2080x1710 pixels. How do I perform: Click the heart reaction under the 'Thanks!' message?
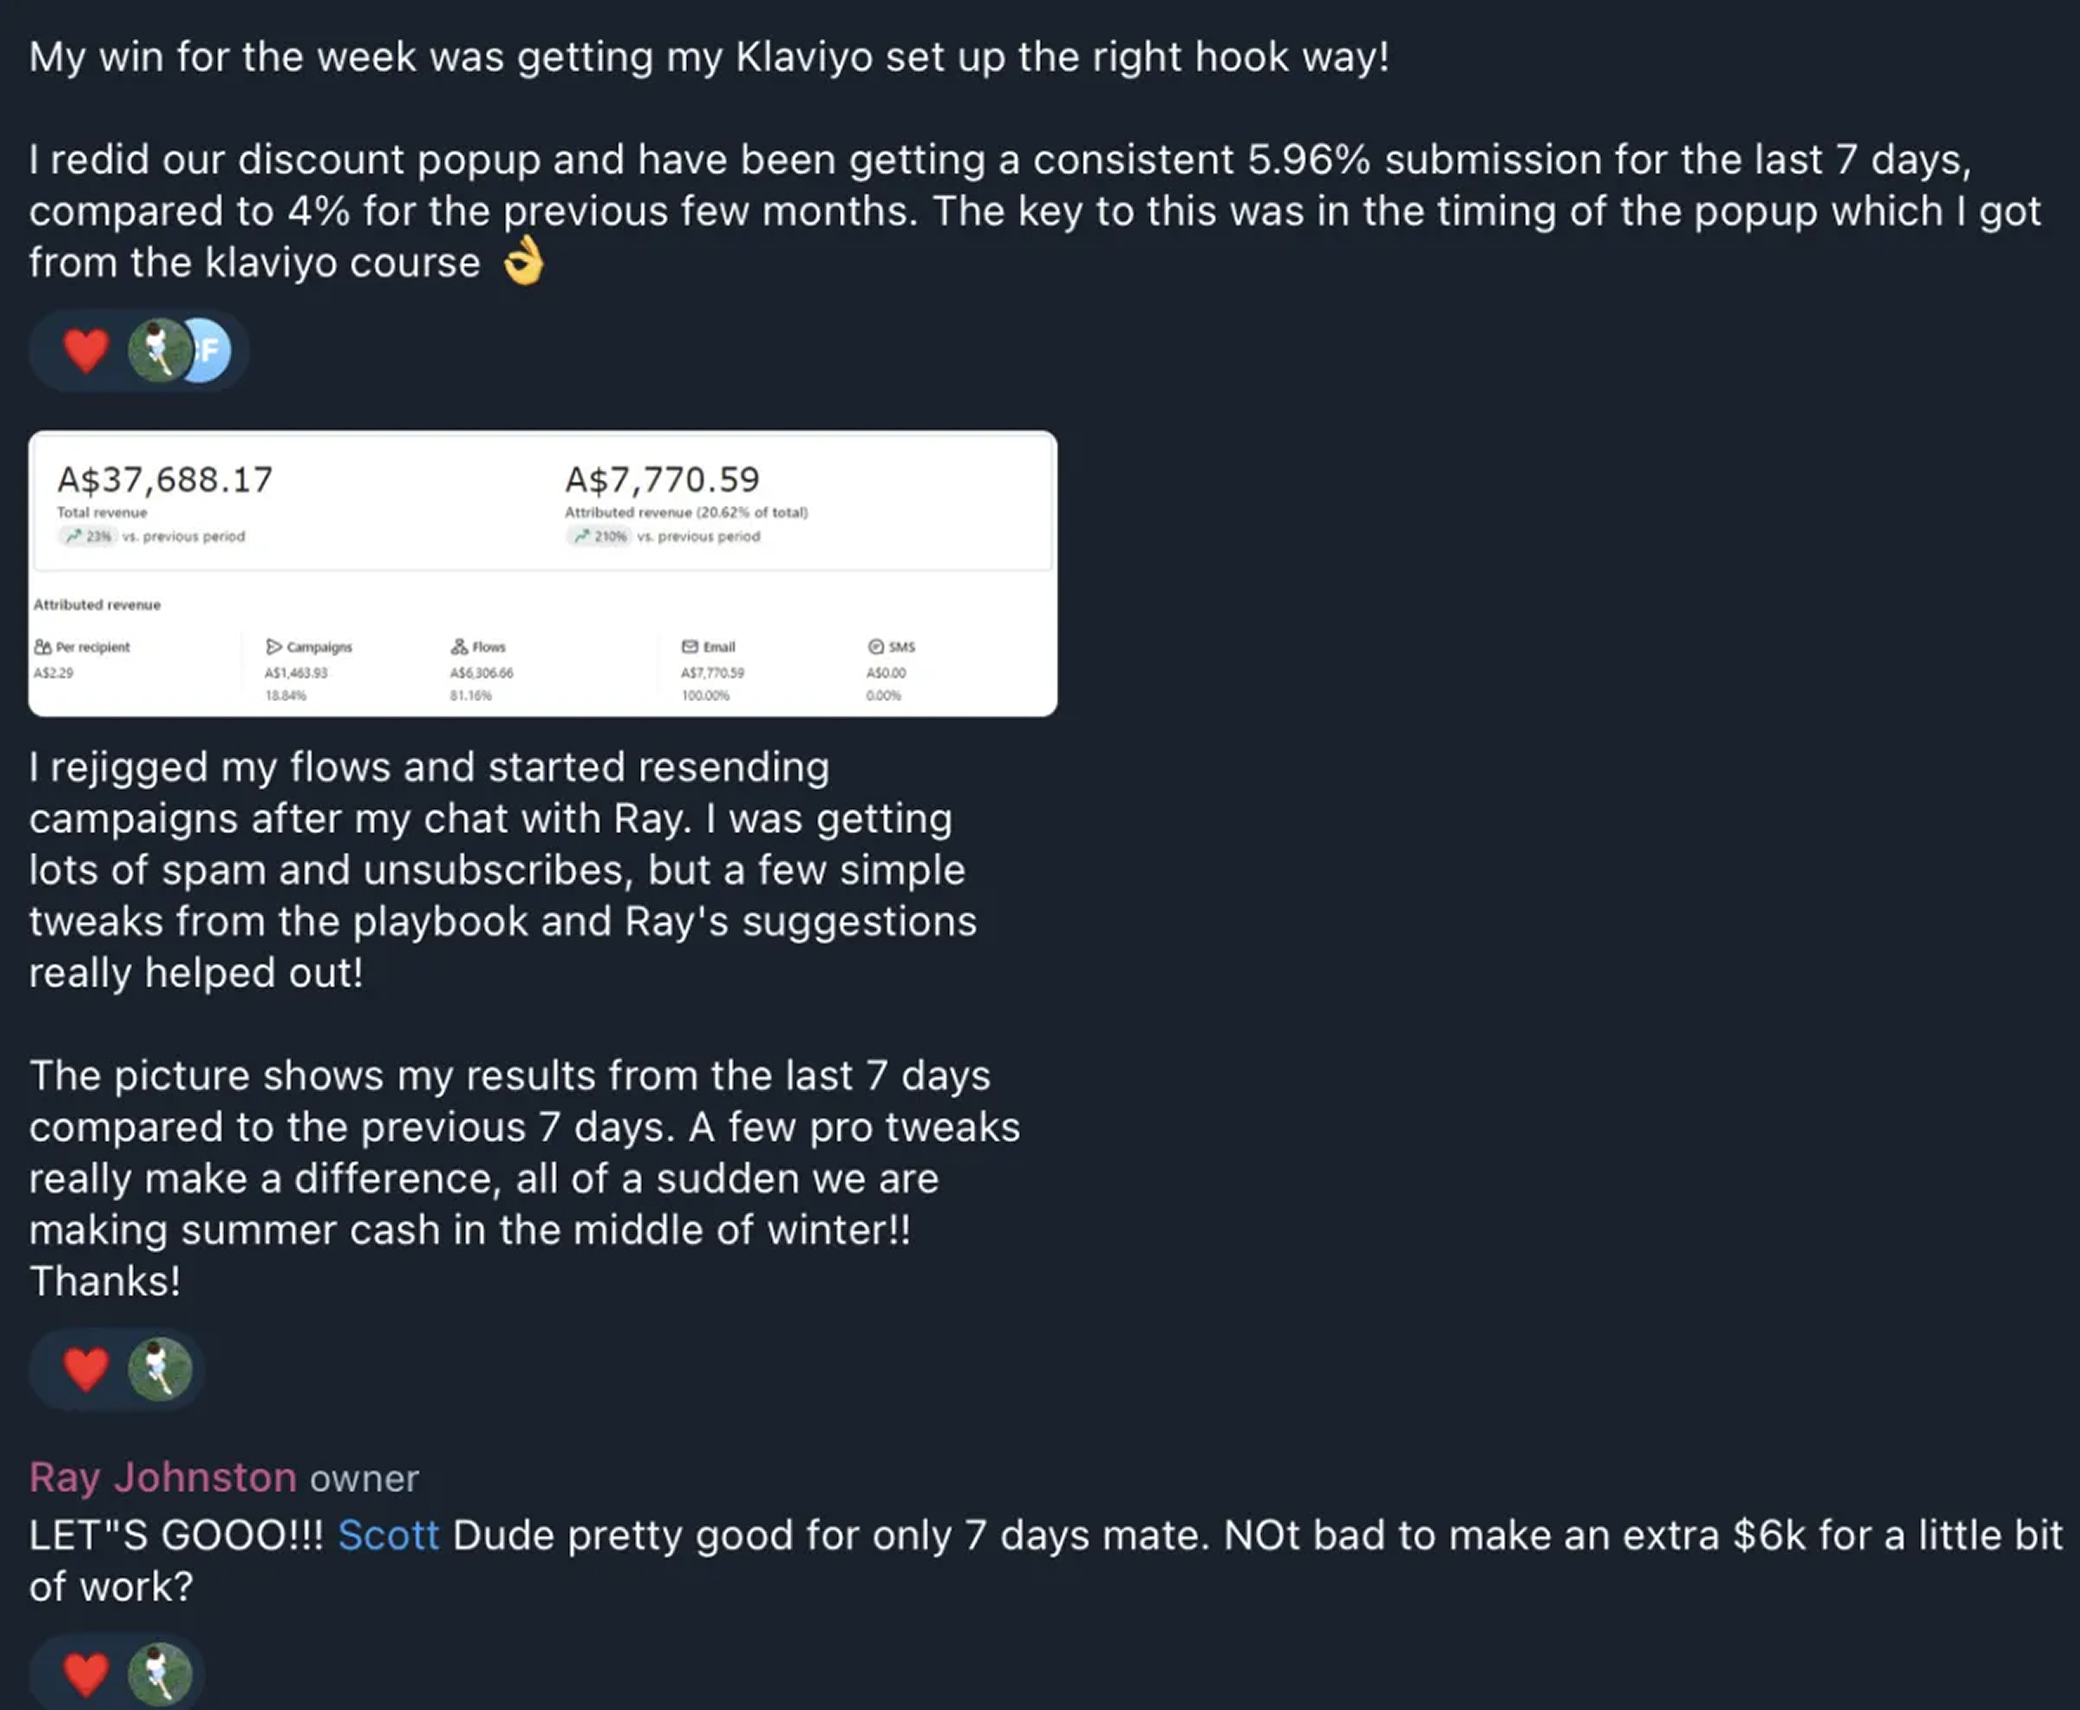pyautogui.click(x=86, y=1369)
